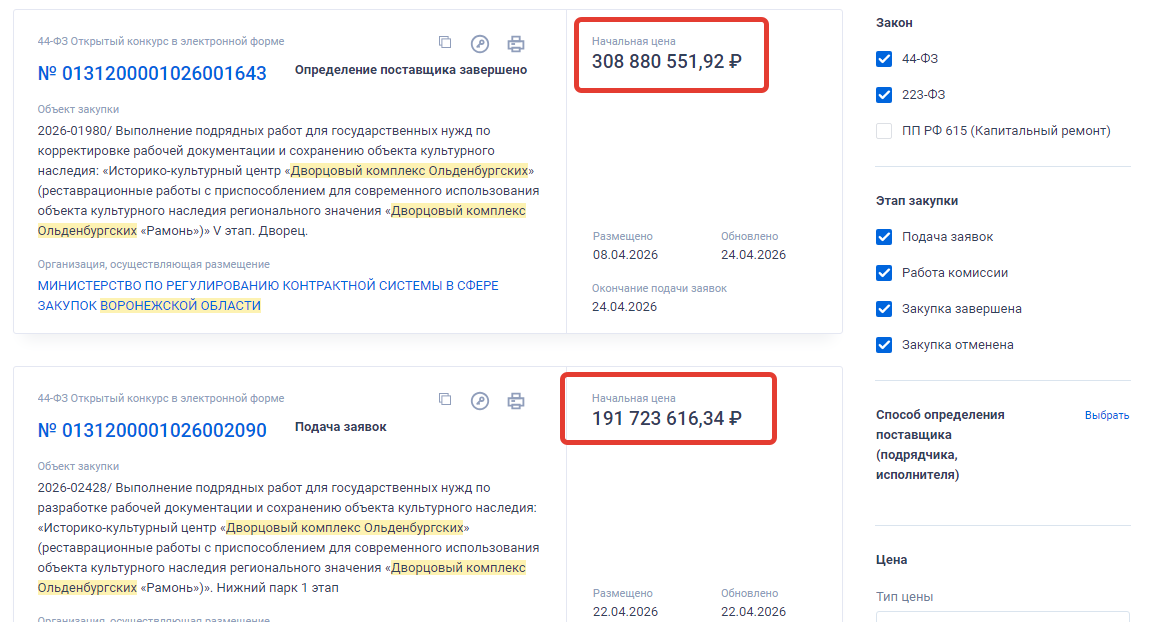The height and width of the screenshot is (622, 1152).
Task: Open procurement № 0131200001026002090
Action: tap(152, 430)
